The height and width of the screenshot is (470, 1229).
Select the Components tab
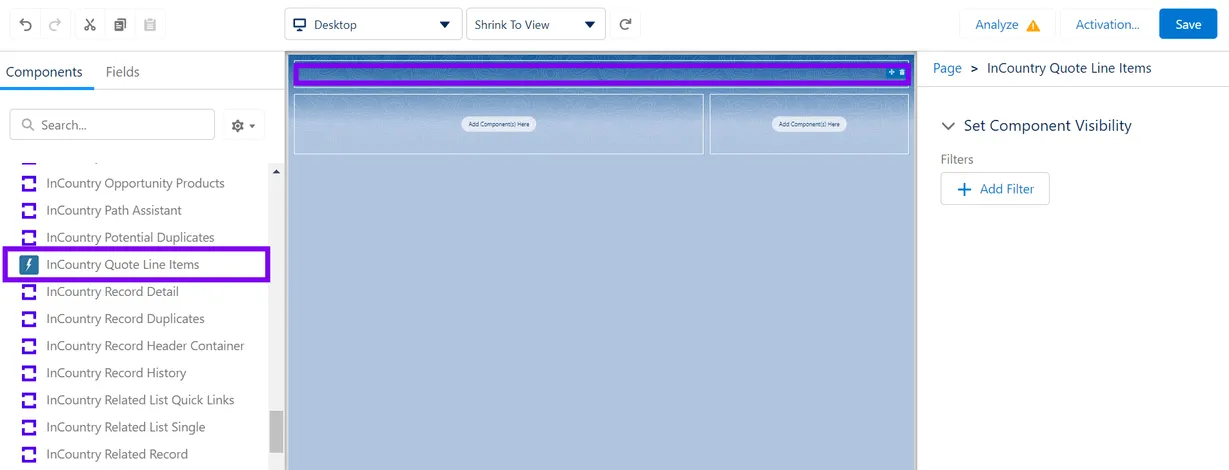pos(44,72)
